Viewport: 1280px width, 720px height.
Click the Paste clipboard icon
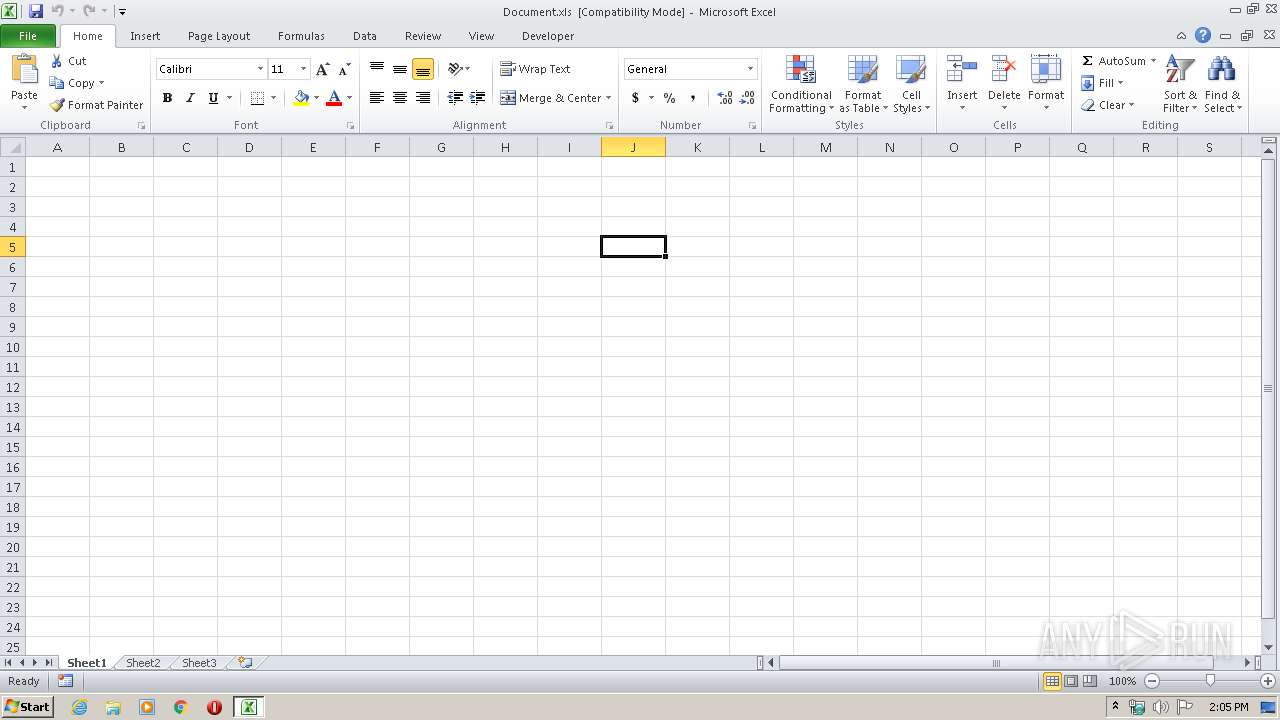coord(24,70)
